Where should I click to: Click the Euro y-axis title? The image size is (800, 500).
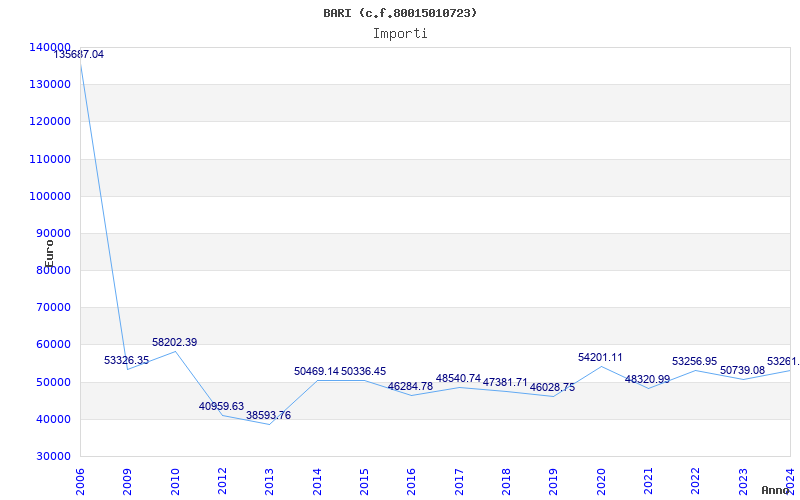click(x=49, y=252)
